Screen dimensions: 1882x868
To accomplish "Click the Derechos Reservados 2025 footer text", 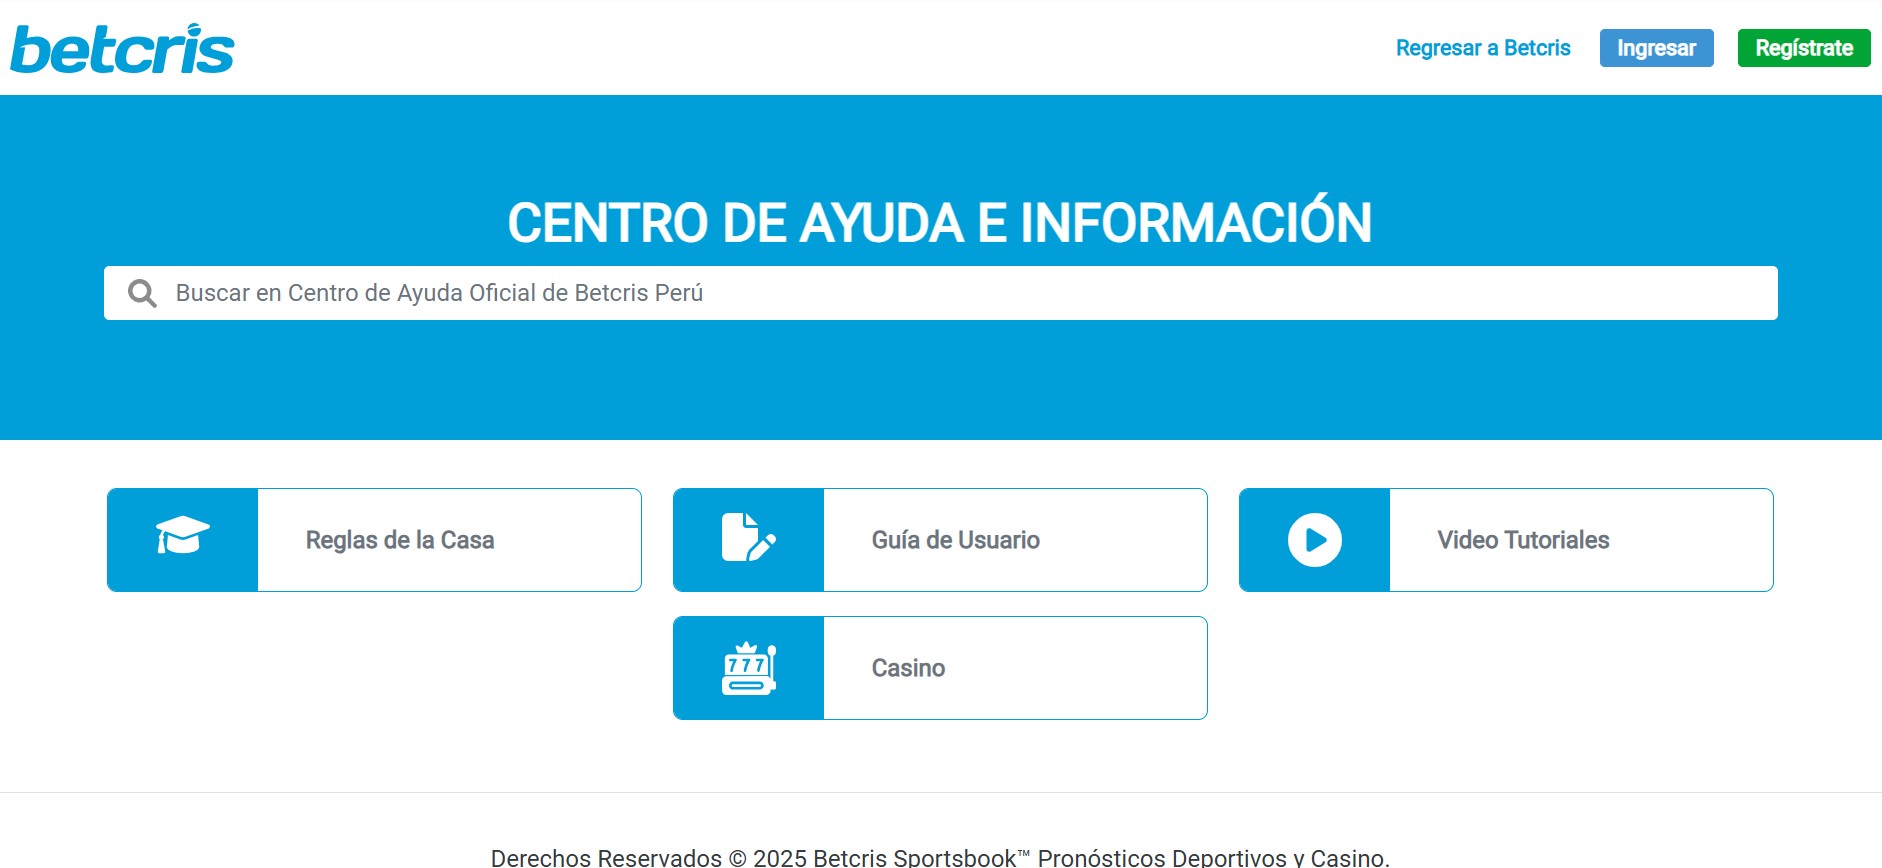I will point(940,857).
